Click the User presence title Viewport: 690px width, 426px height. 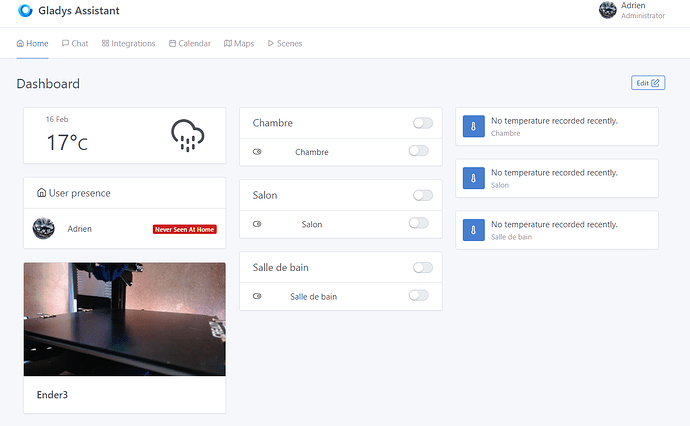click(80, 193)
